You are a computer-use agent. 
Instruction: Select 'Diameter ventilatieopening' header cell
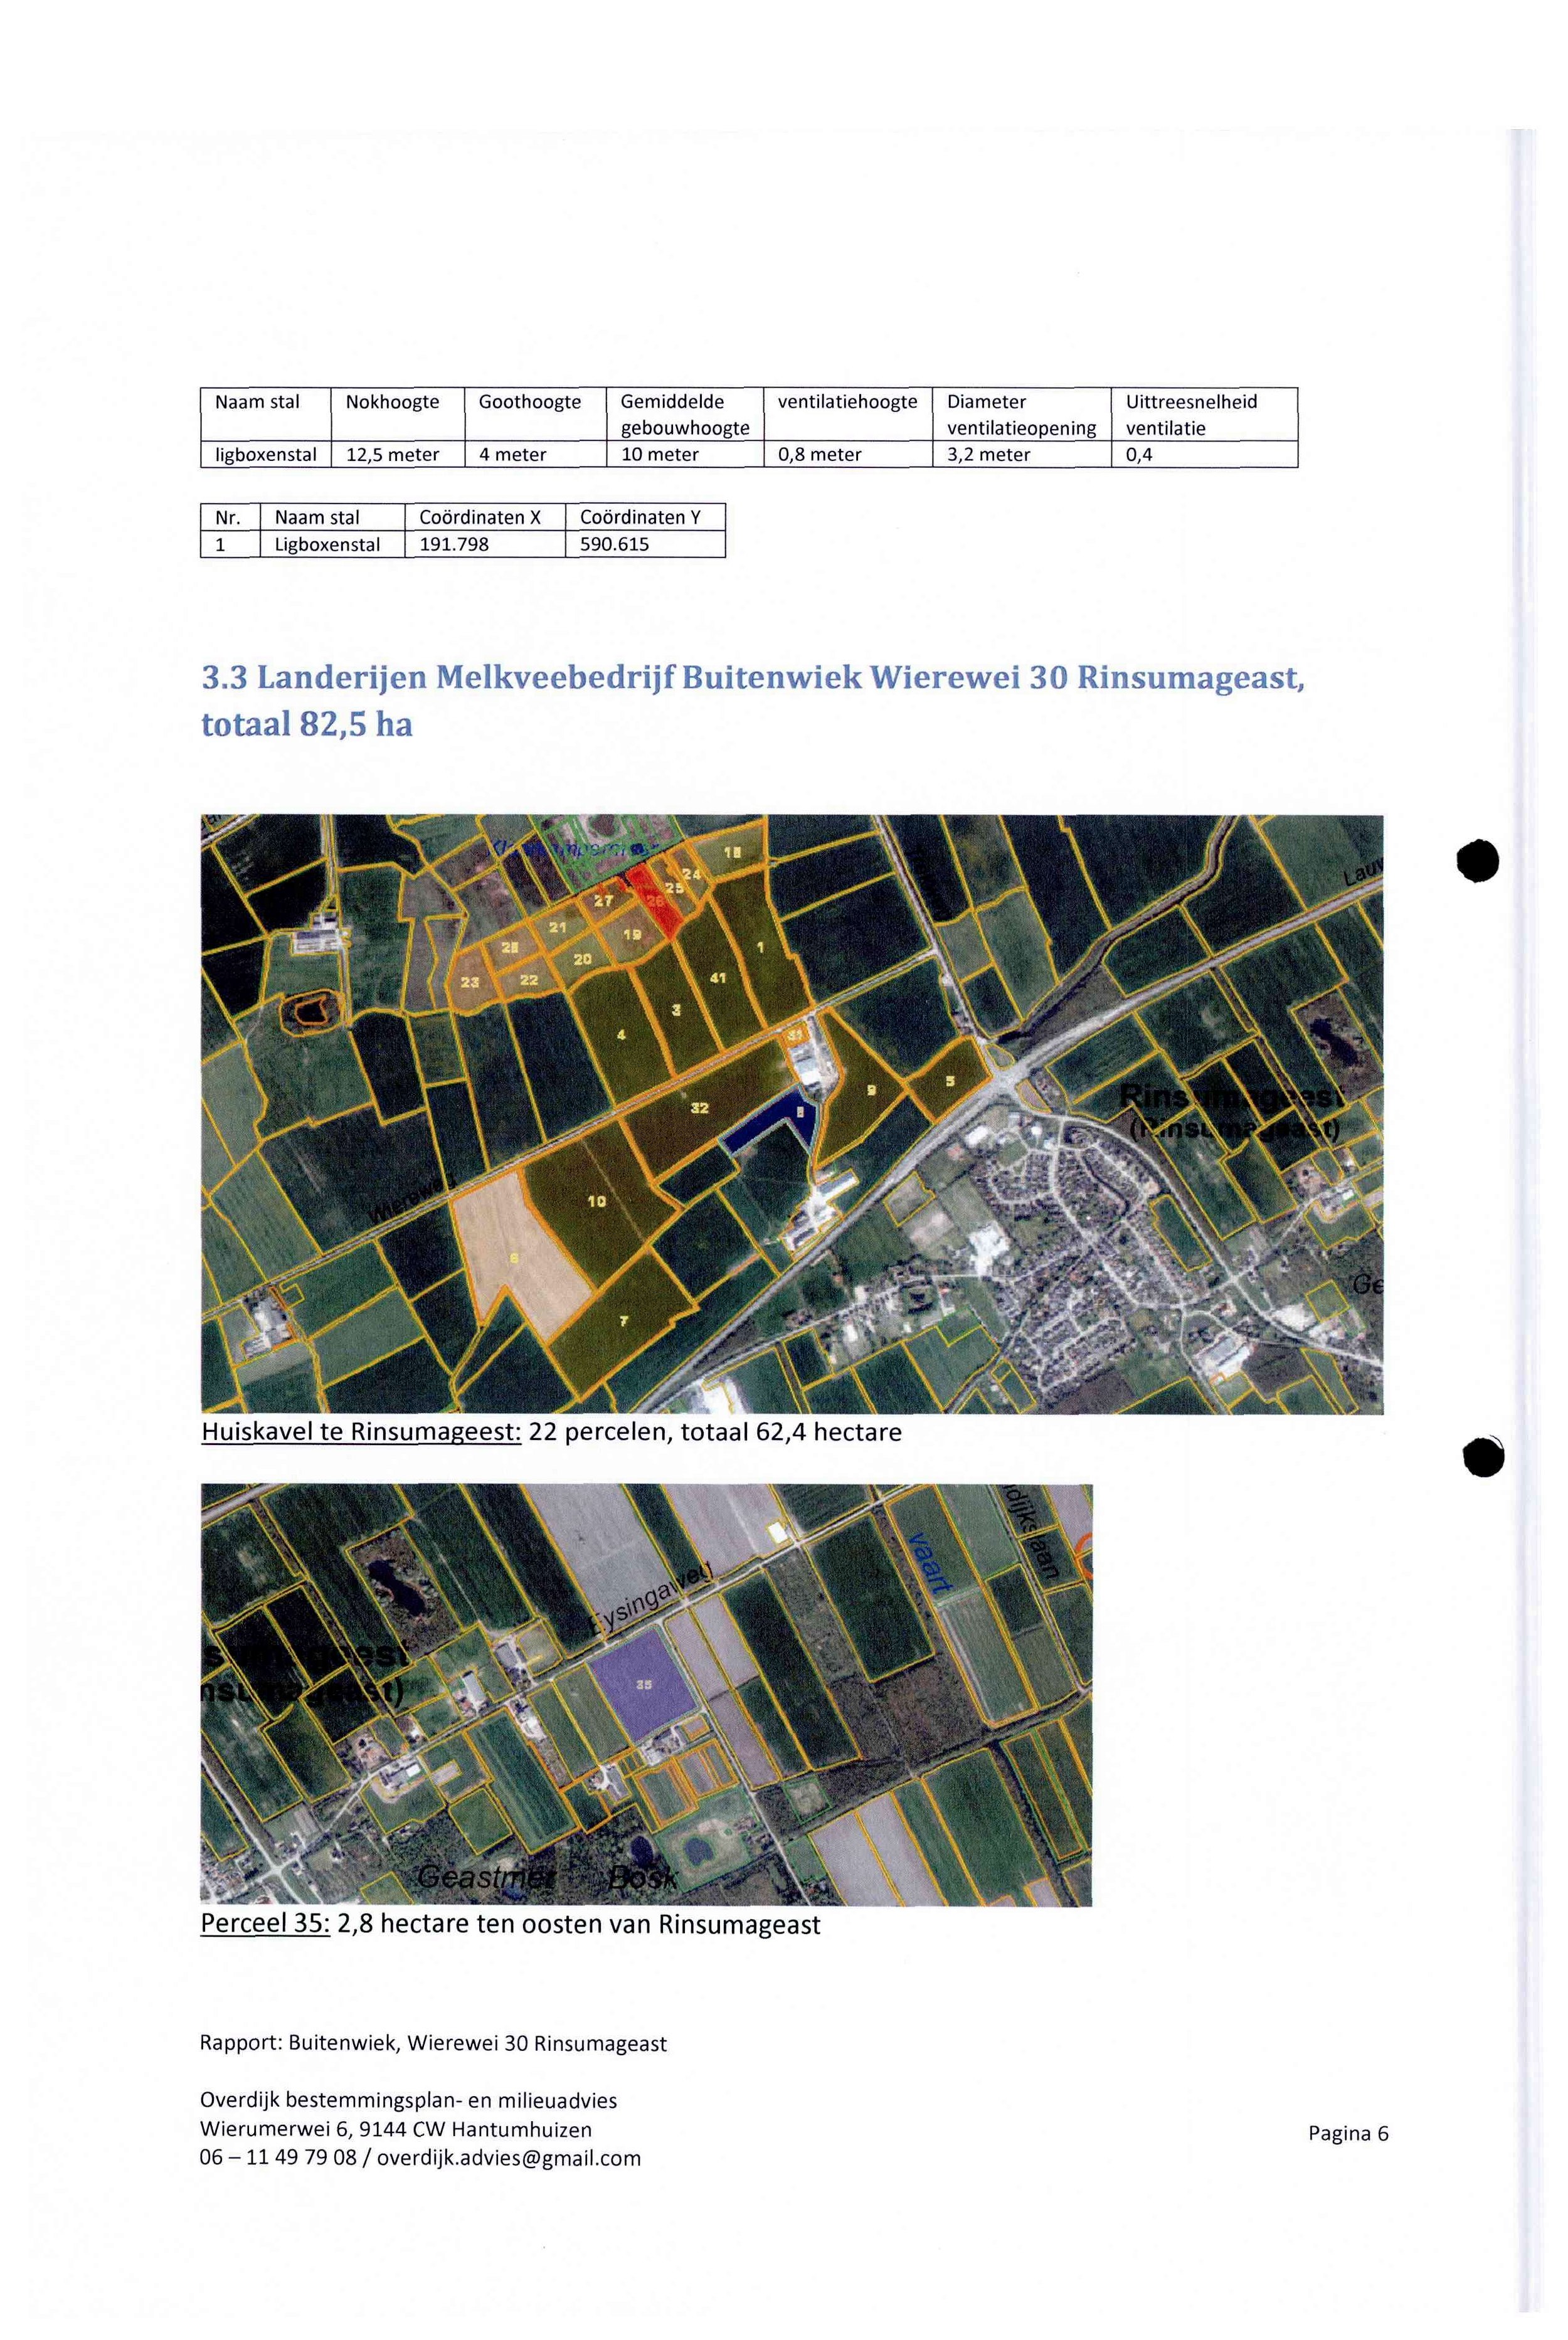(x=1021, y=413)
